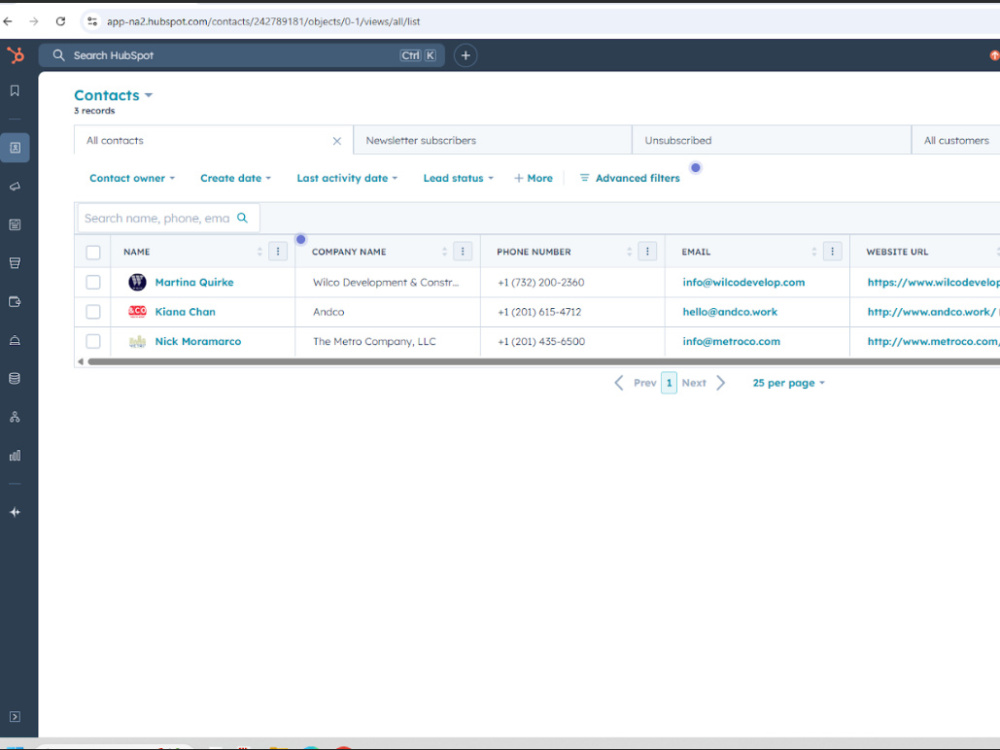The height and width of the screenshot is (750, 1000).
Task: Go back in browser
Action: coord(8,21)
